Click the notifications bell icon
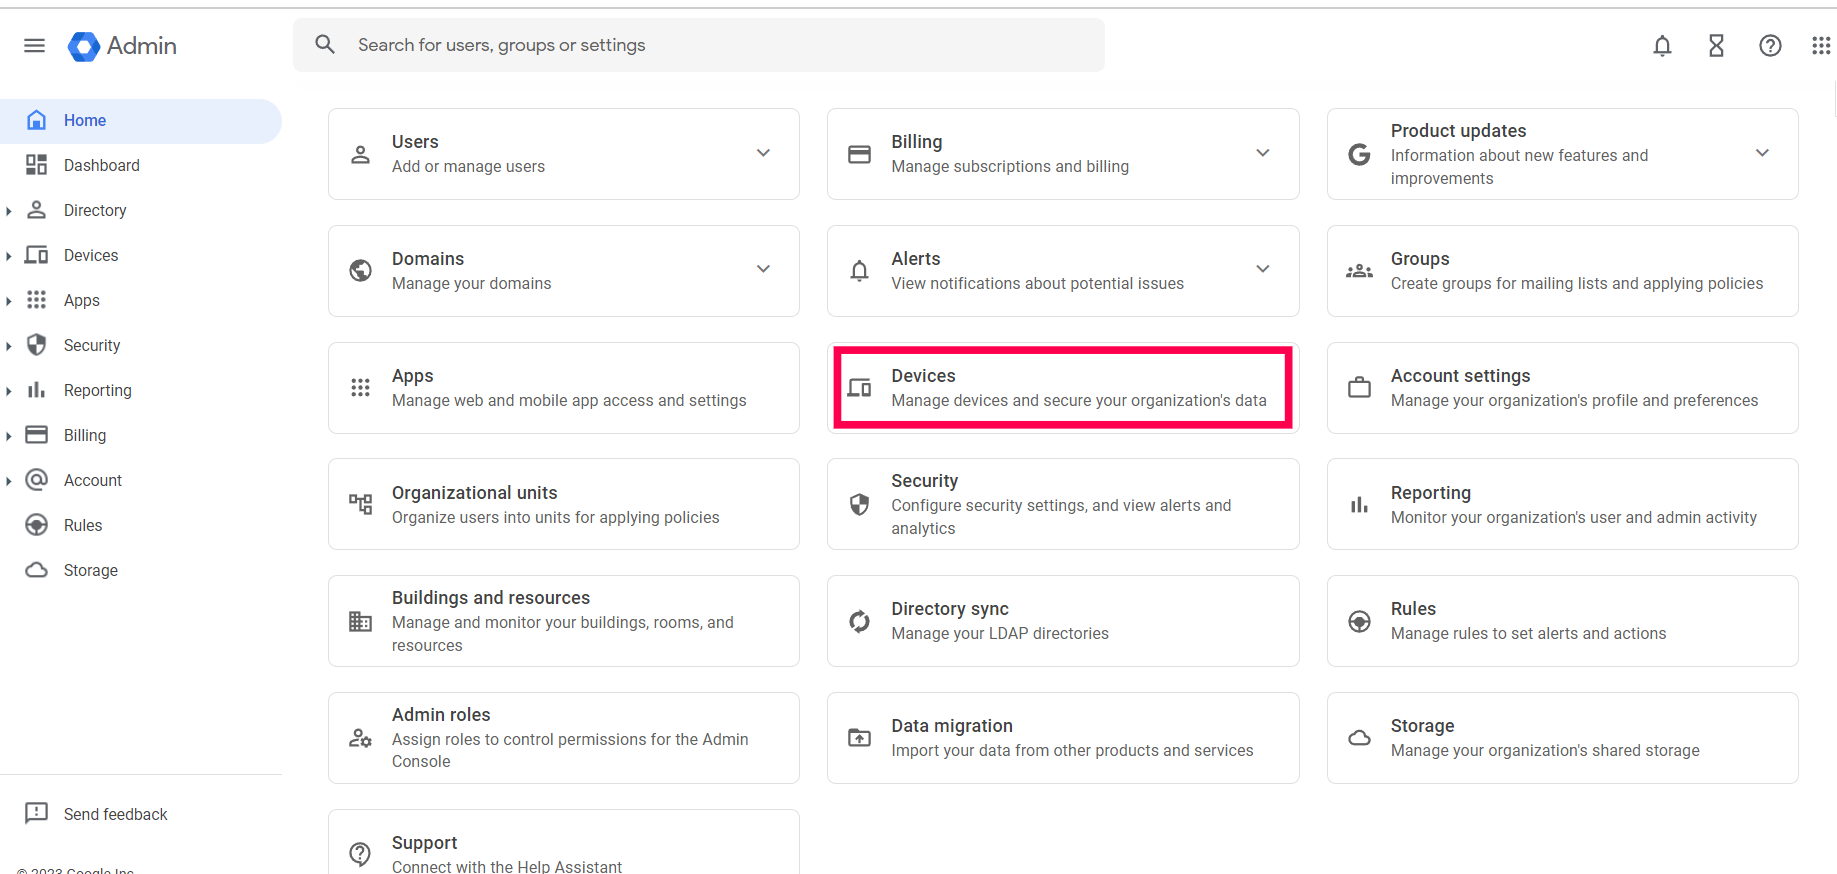 [x=1662, y=46]
